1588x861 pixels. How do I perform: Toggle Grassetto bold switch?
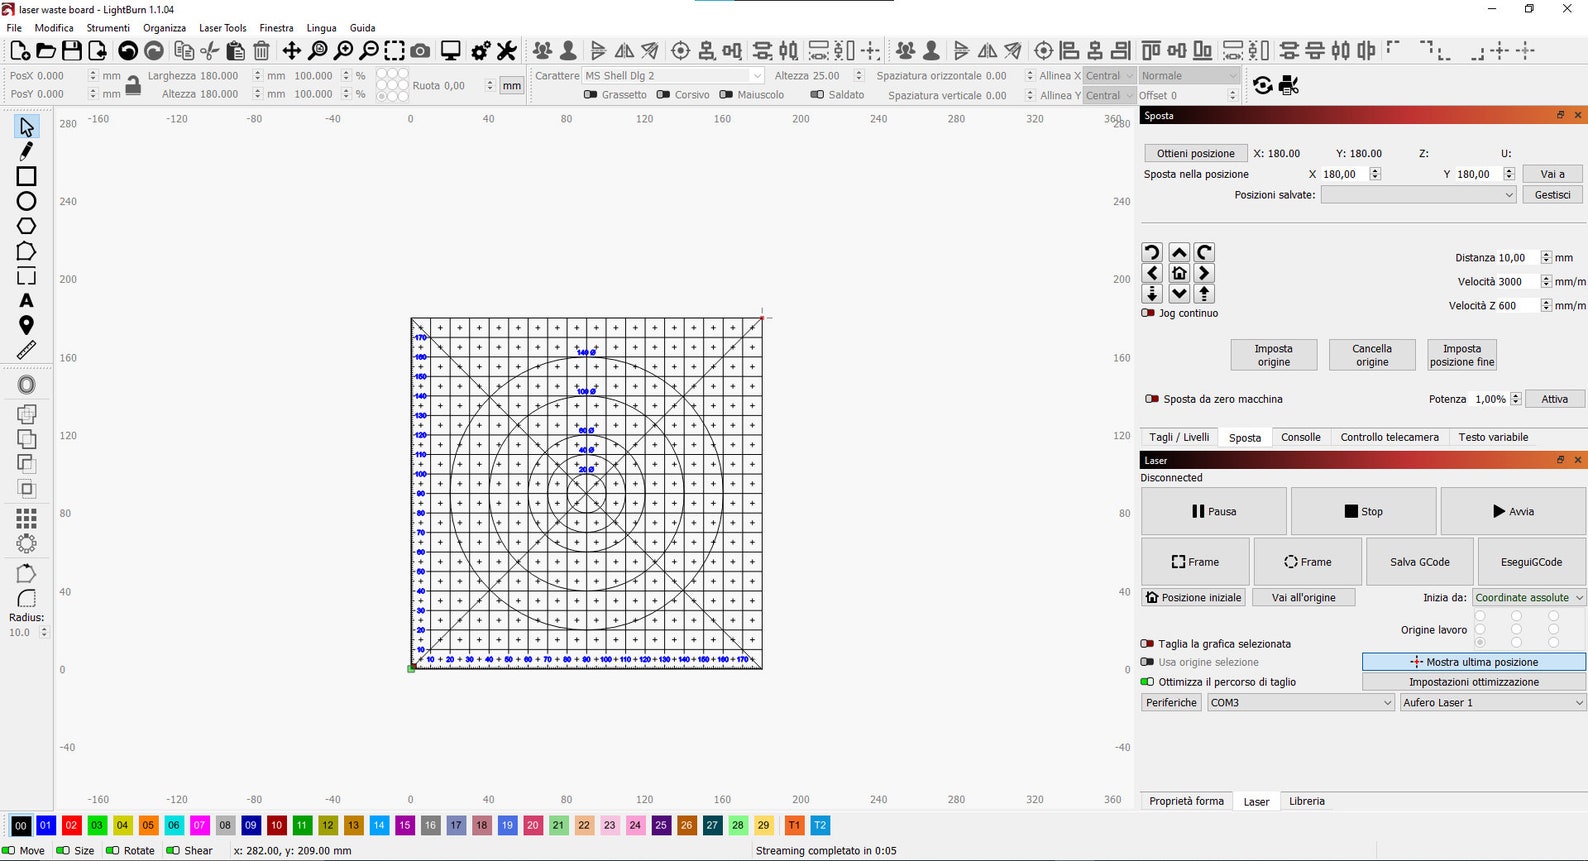pos(590,95)
